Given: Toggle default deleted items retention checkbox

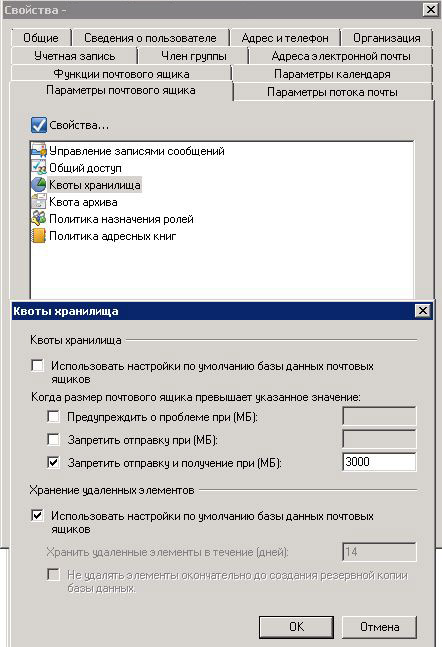Looking at the screenshot, I should coord(38,515).
